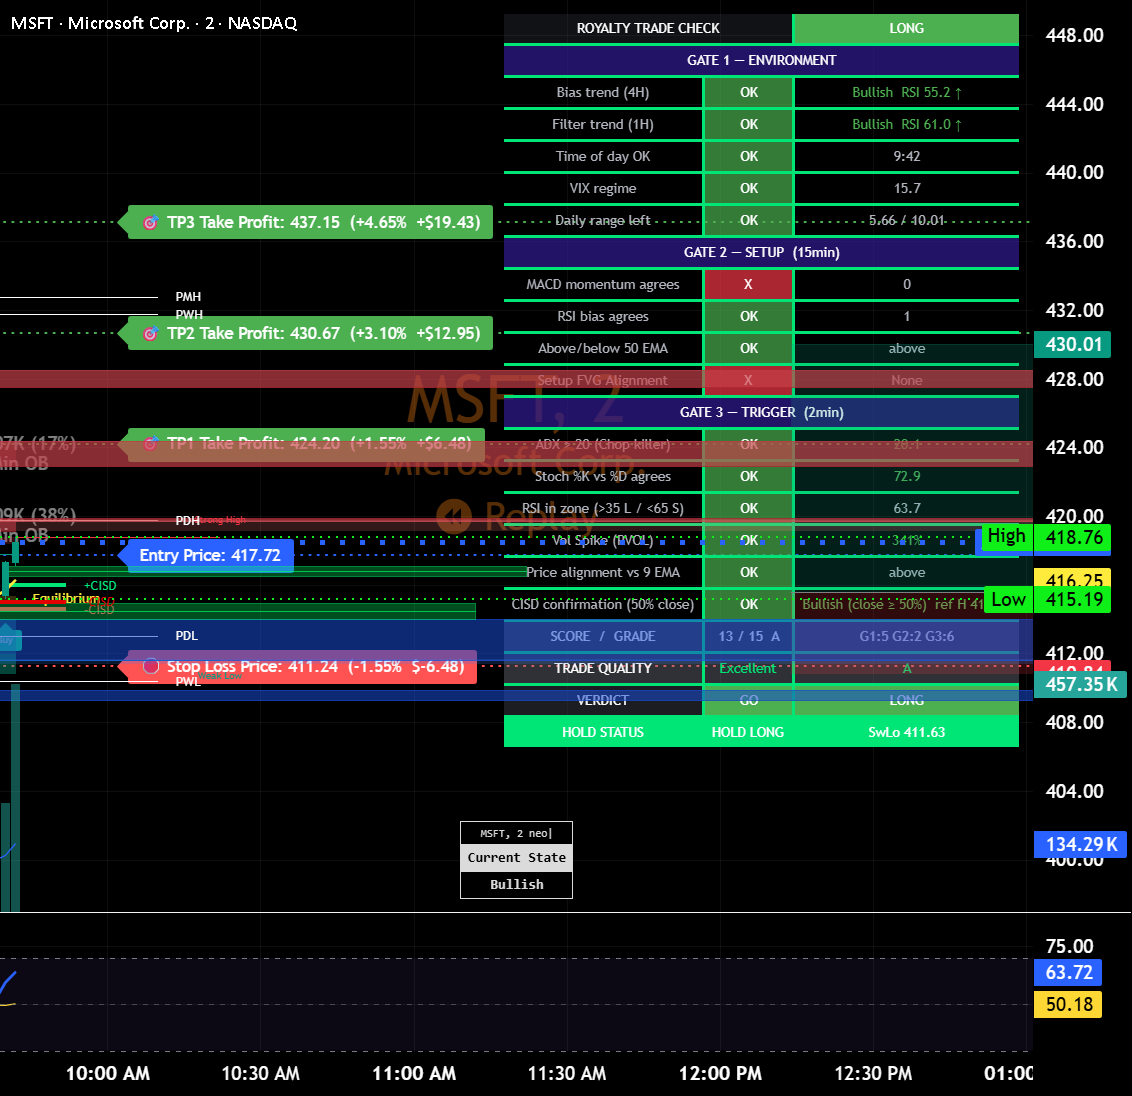Click the RSI in zone value 63.7
This screenshot has width=1132, height=1096.
907,508
